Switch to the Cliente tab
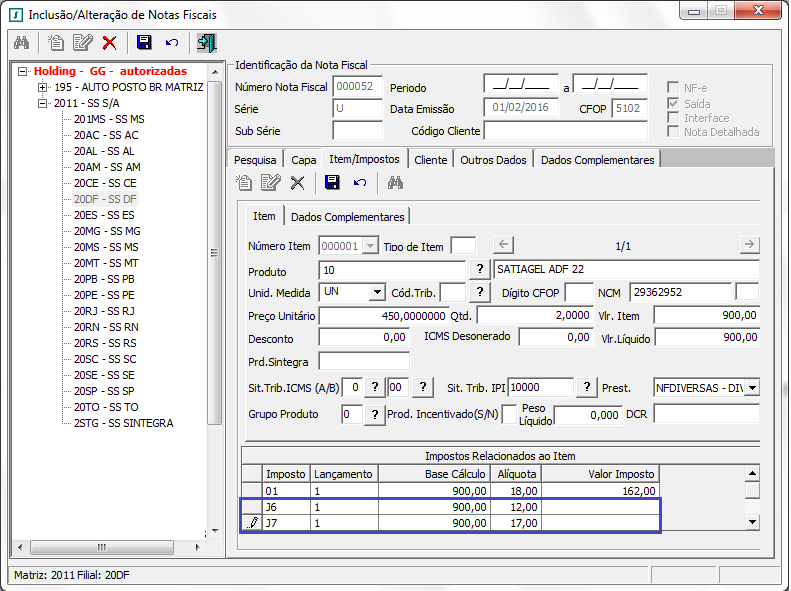 click(x=430, y=160)
